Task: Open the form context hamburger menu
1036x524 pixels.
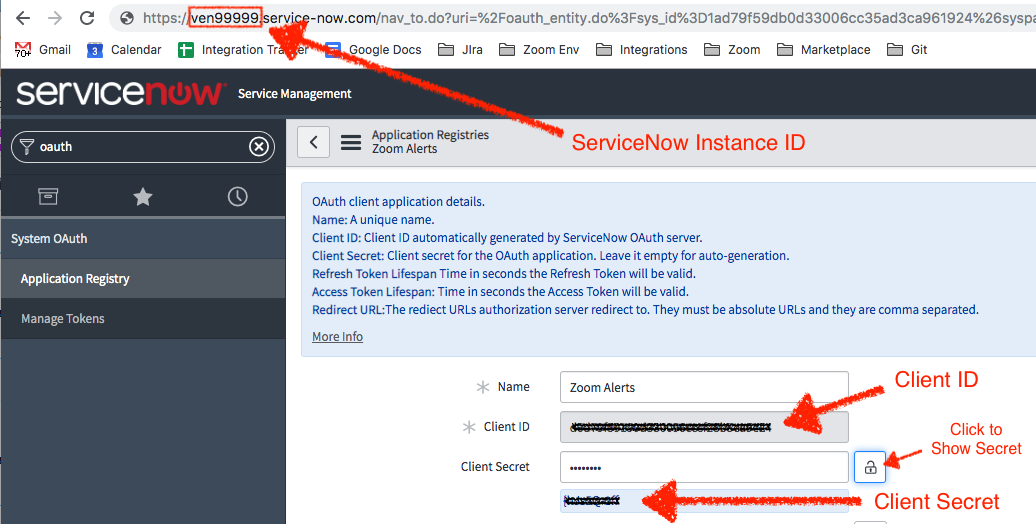Action: [x=351, y=142]
